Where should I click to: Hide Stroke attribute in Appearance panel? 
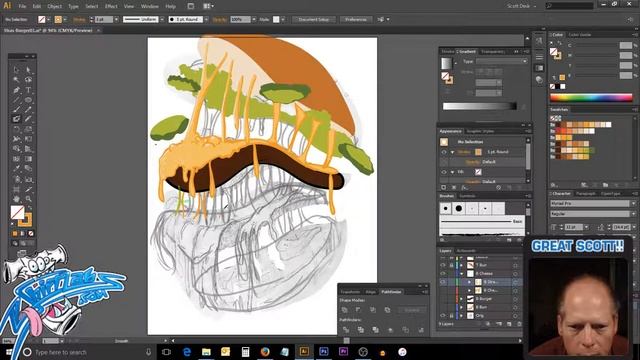[444, 152]
